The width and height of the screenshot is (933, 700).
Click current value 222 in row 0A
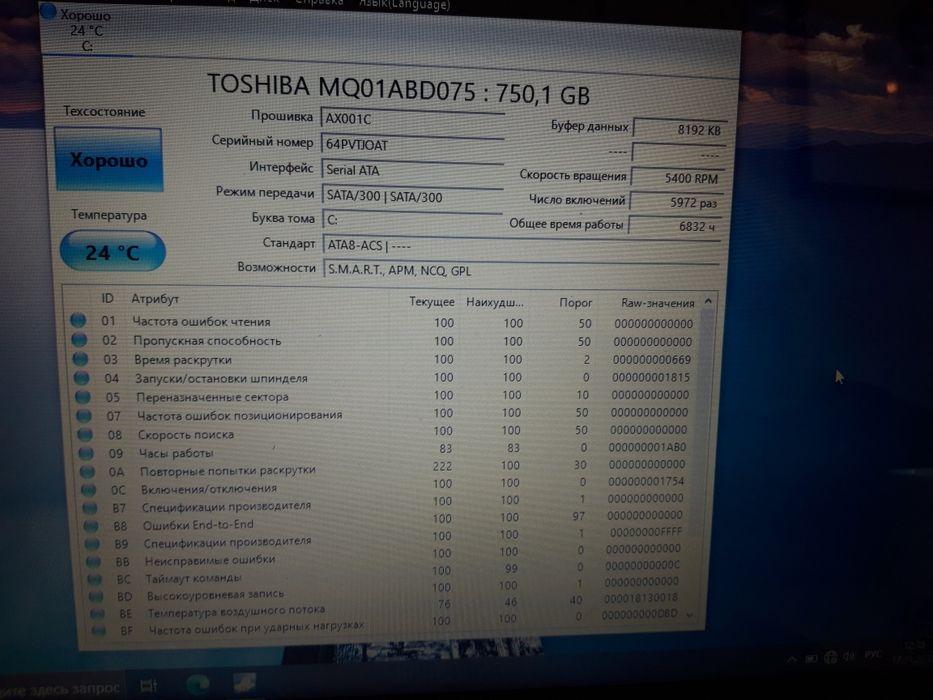pos(442,466)
